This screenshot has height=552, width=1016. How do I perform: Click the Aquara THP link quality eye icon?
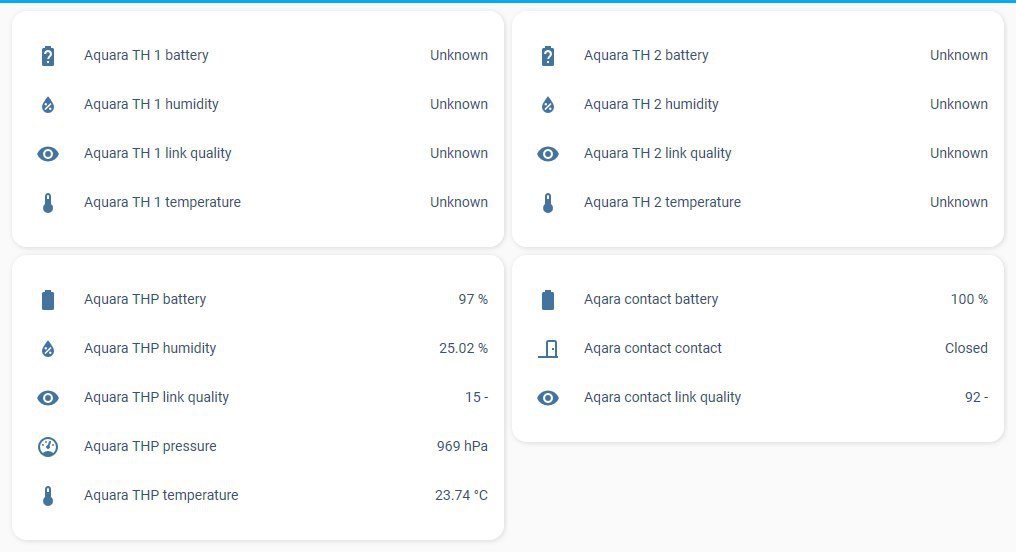pyautogui.click(x=48, y=398)
